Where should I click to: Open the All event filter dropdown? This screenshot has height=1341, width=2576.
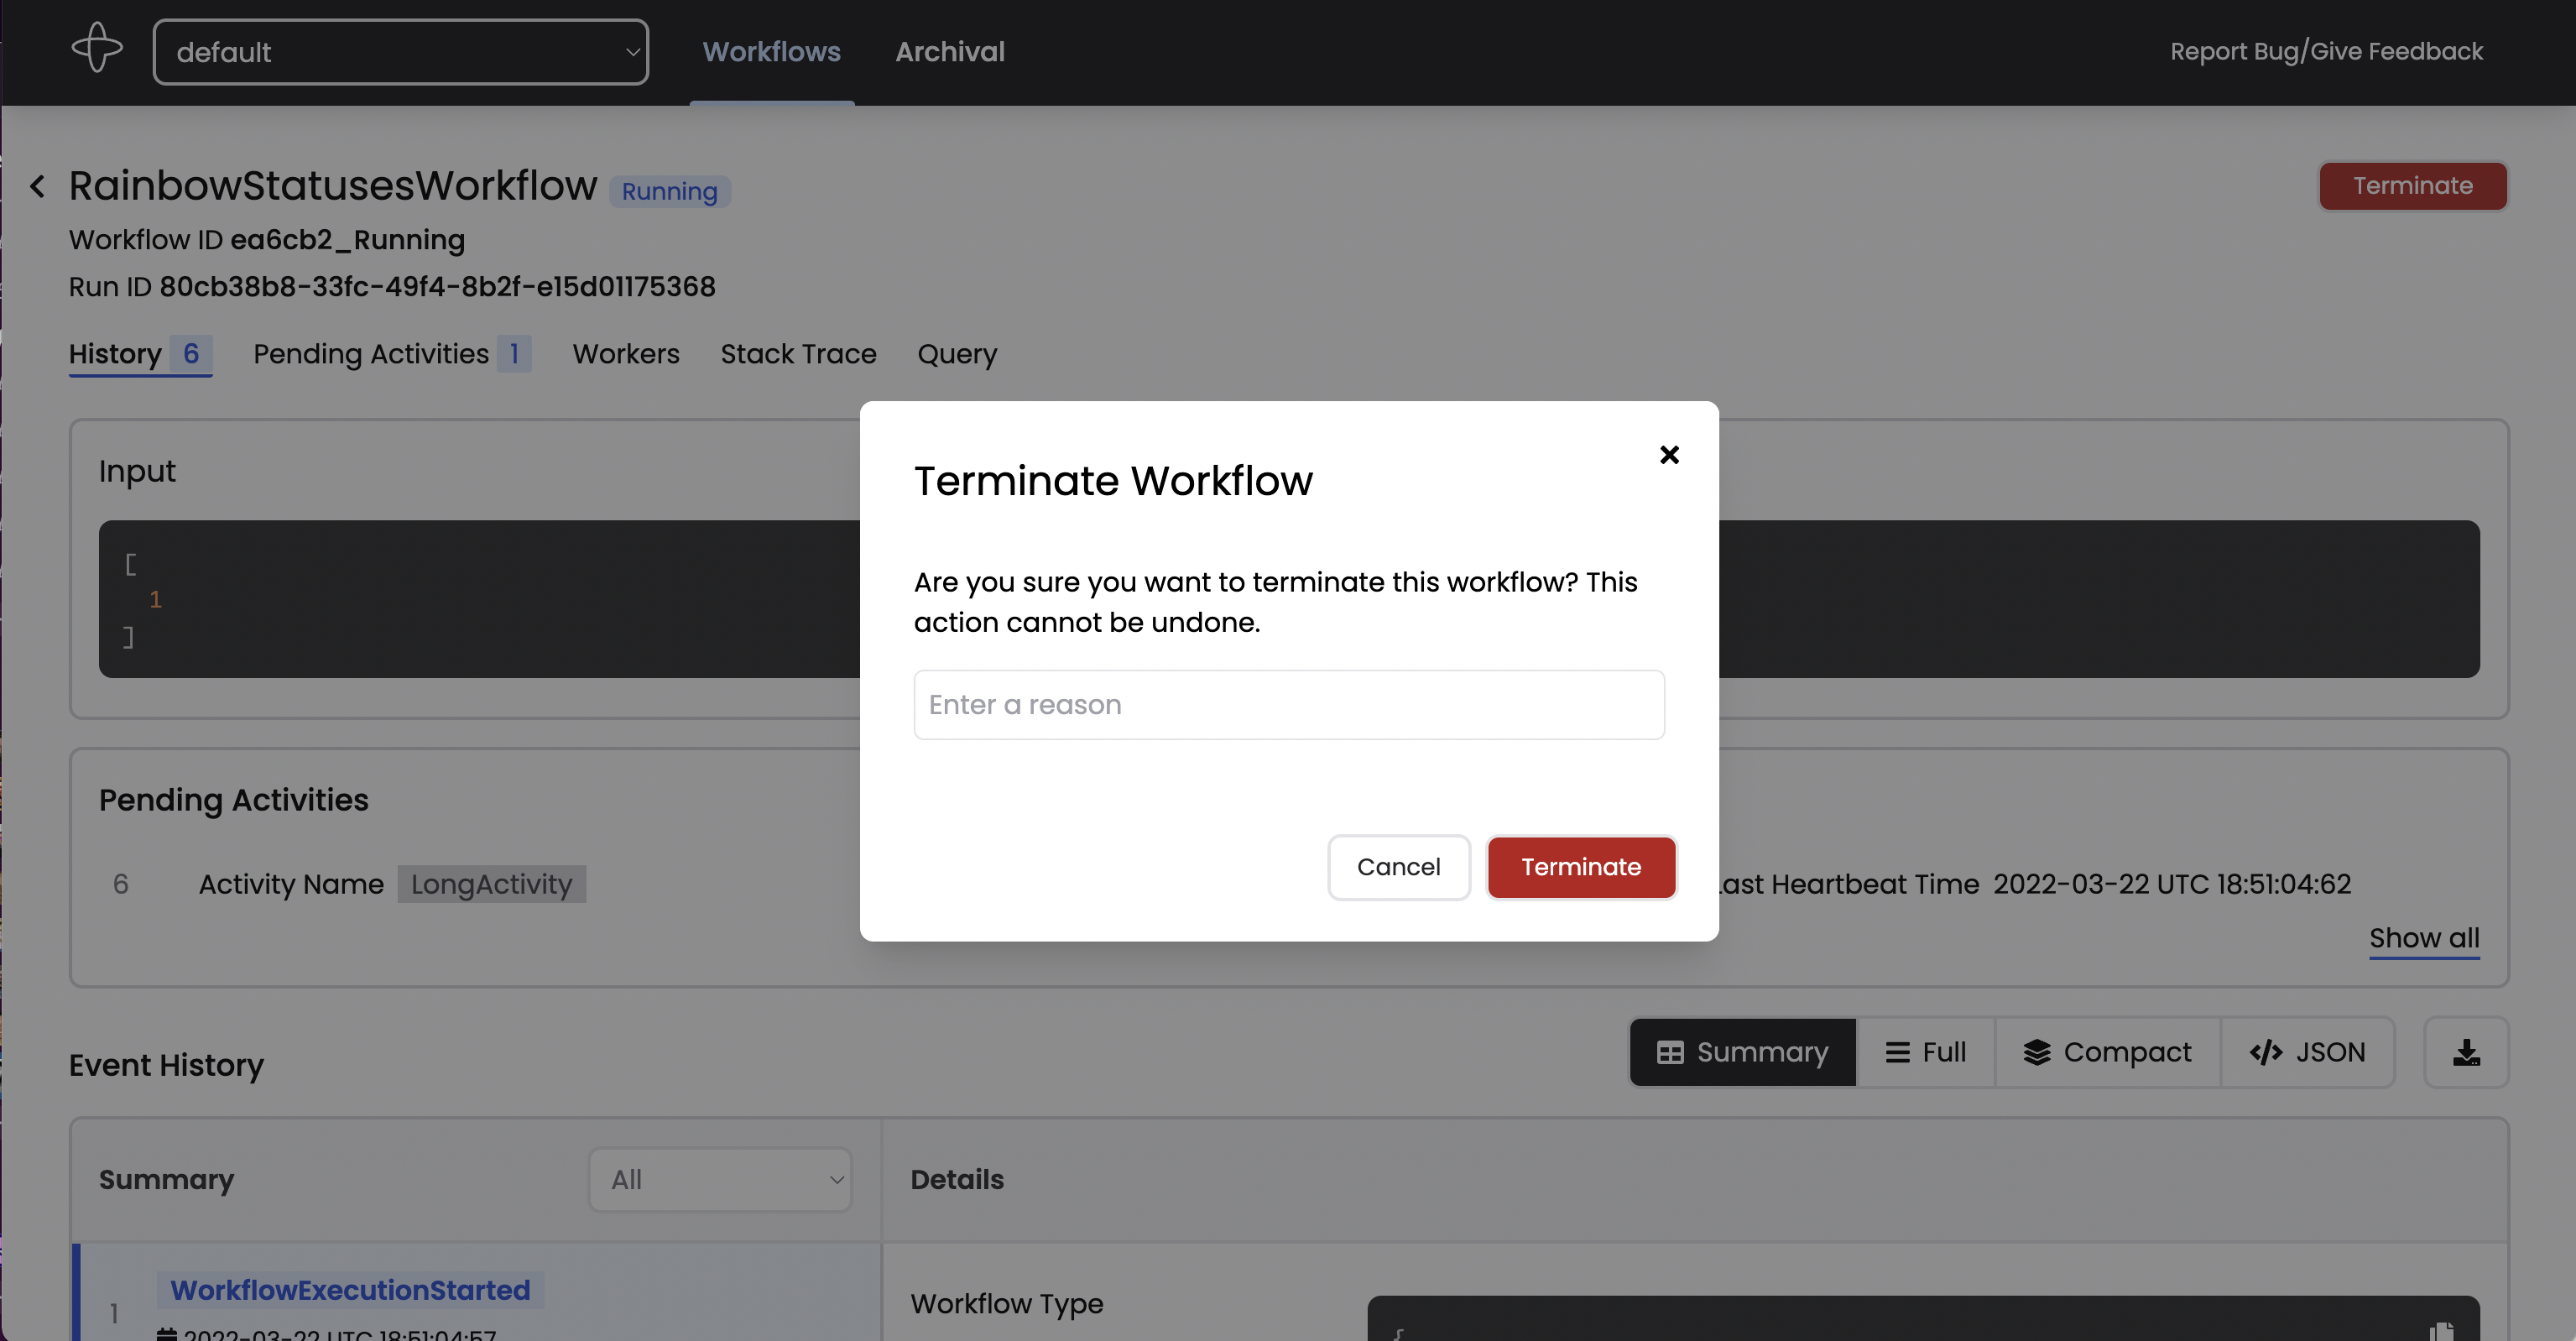pyautogui.click(x=720, y=1180)
